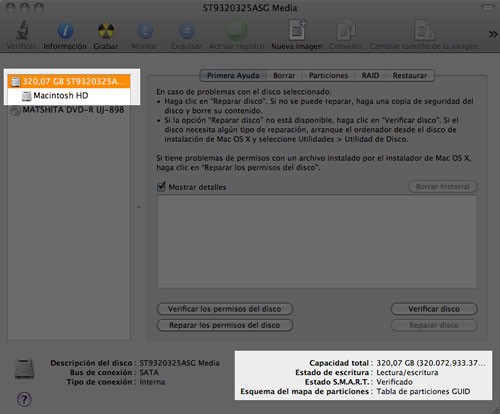Viewport: 500px width, 414px height.
Task: Toggle toolbar with the top-right pill button
Action: click(x=488, y=8)
